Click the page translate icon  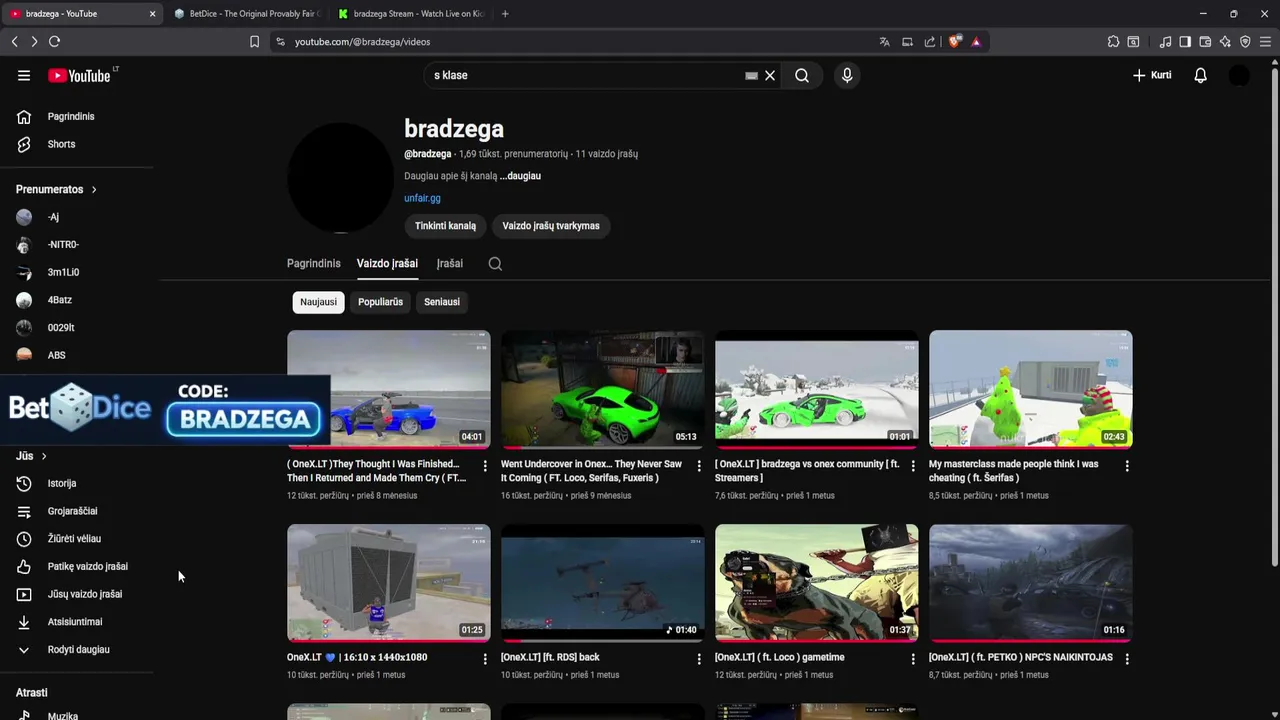pyautogui.click(x=884, y=41)
